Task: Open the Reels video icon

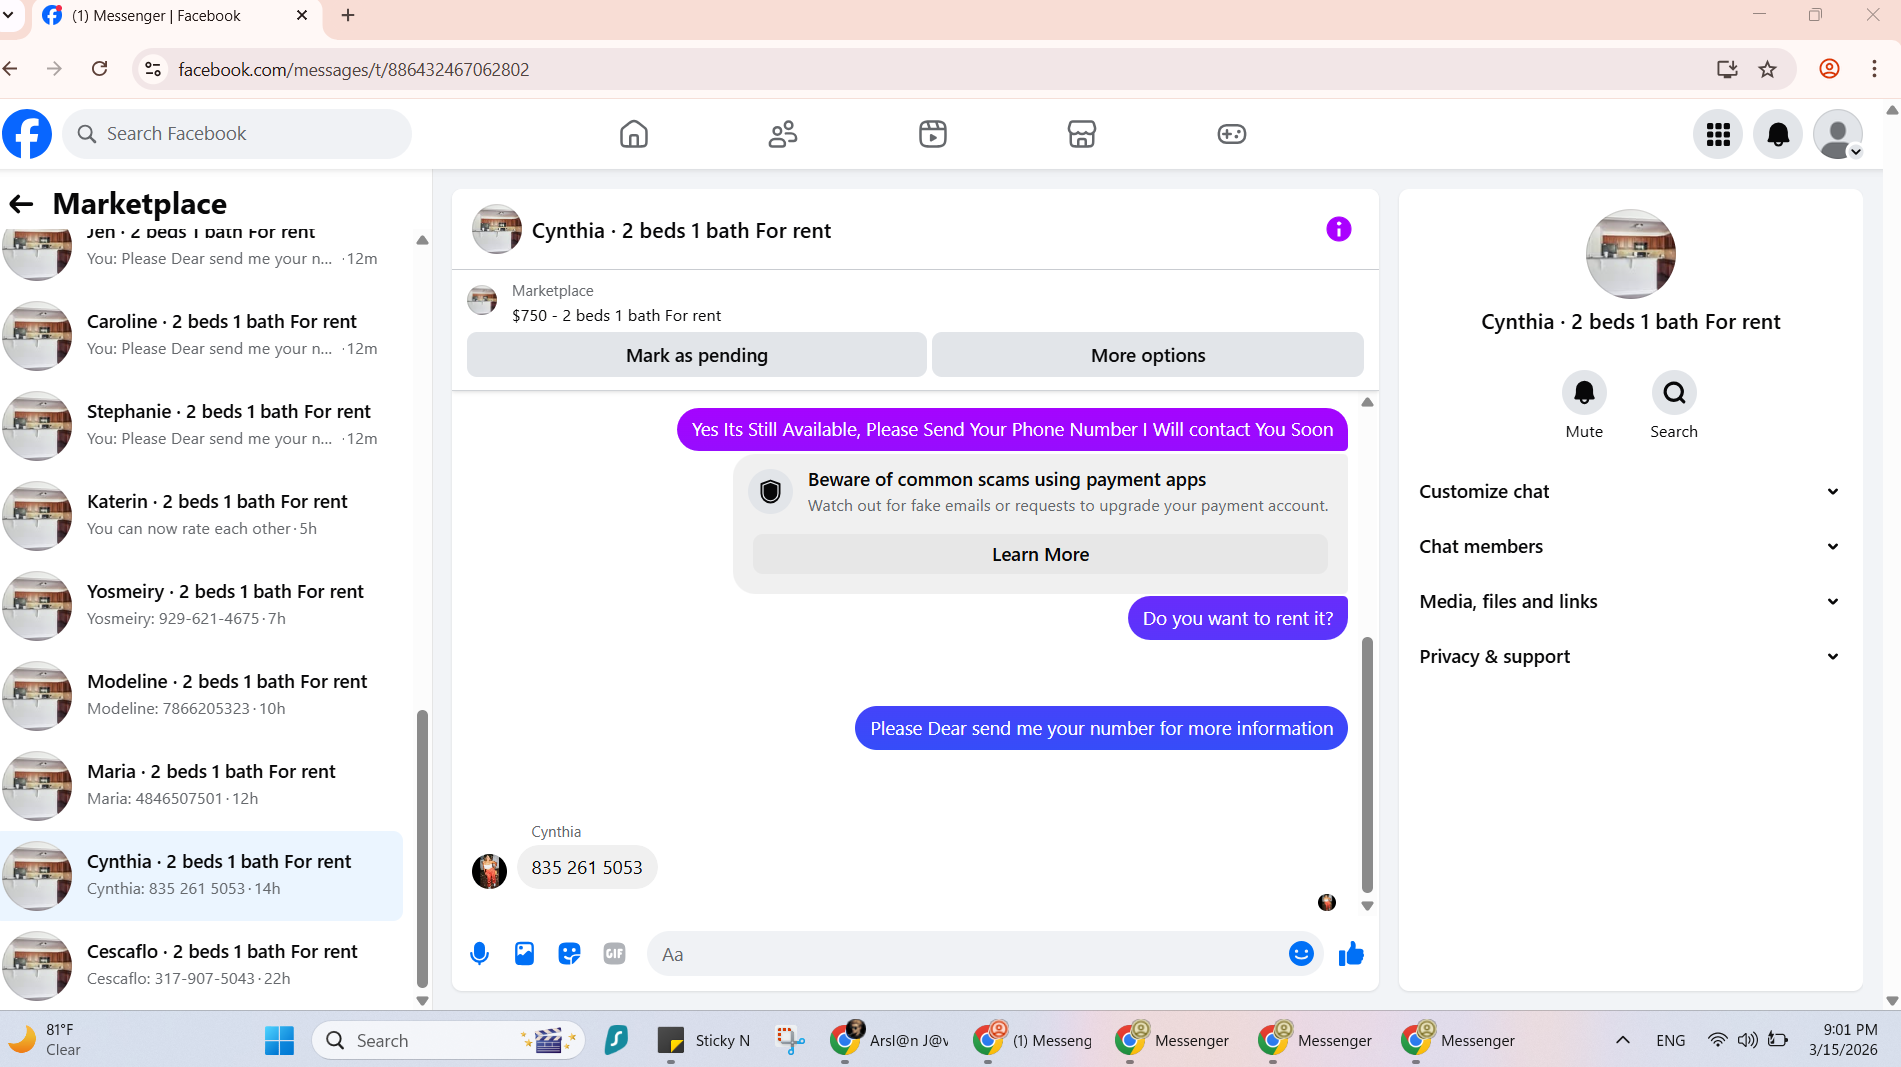Action: (933, 134)
